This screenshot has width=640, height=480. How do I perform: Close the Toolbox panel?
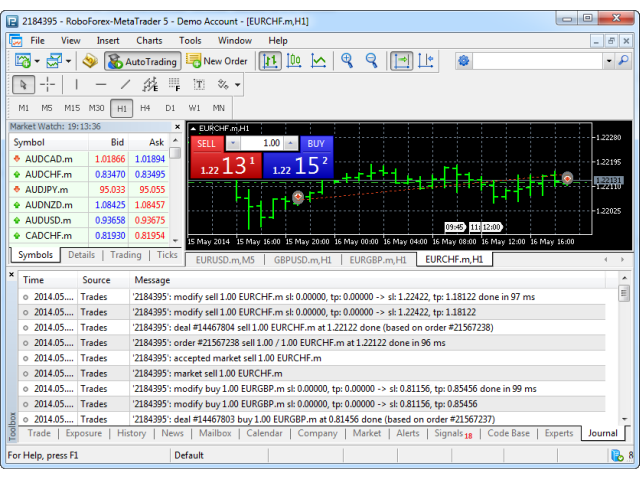pyautogui.click(x=11, y=275)
